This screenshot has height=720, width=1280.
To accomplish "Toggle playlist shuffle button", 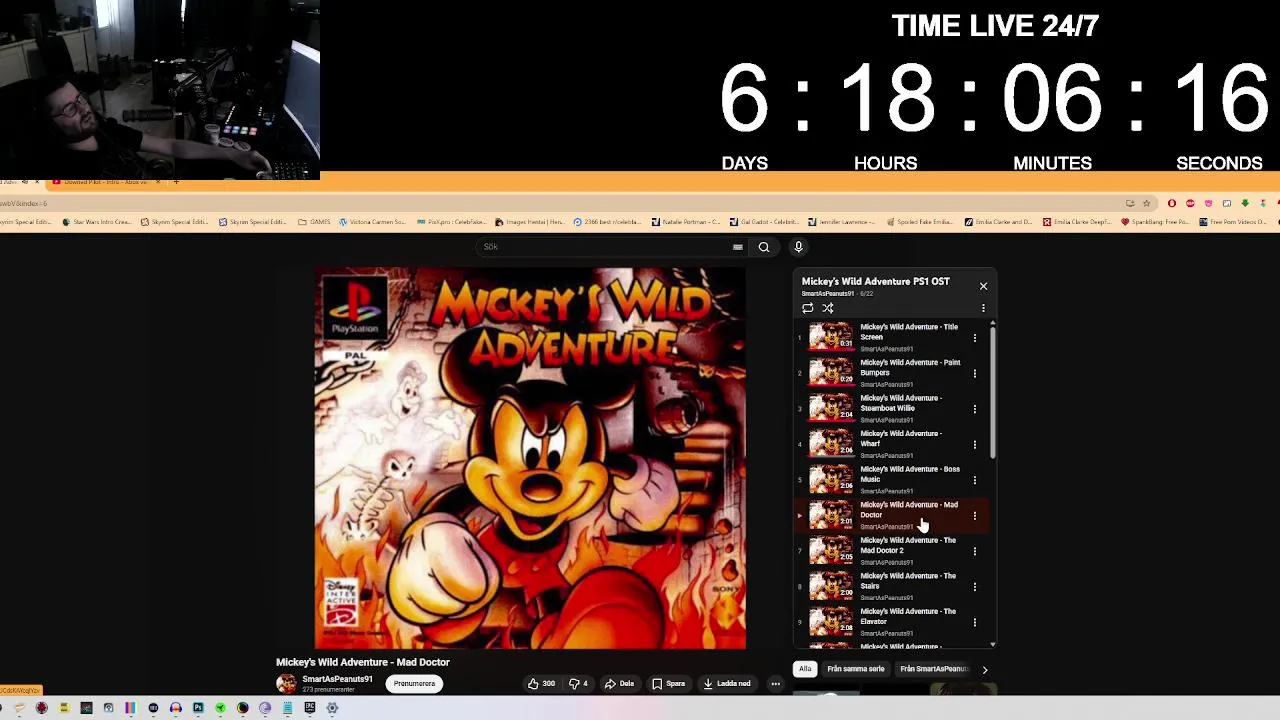I will [828, 308].
